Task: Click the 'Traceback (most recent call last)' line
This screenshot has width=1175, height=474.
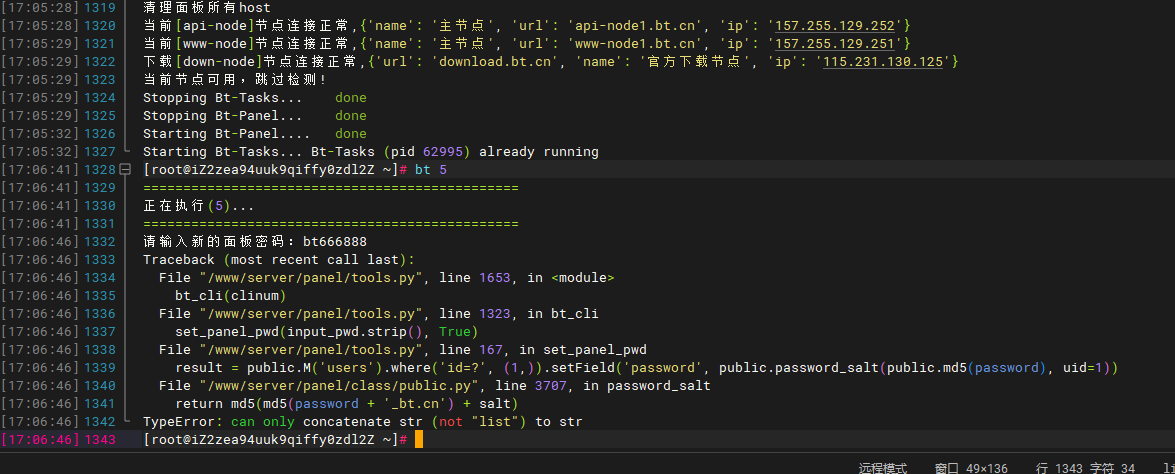Action: [278, 260]
